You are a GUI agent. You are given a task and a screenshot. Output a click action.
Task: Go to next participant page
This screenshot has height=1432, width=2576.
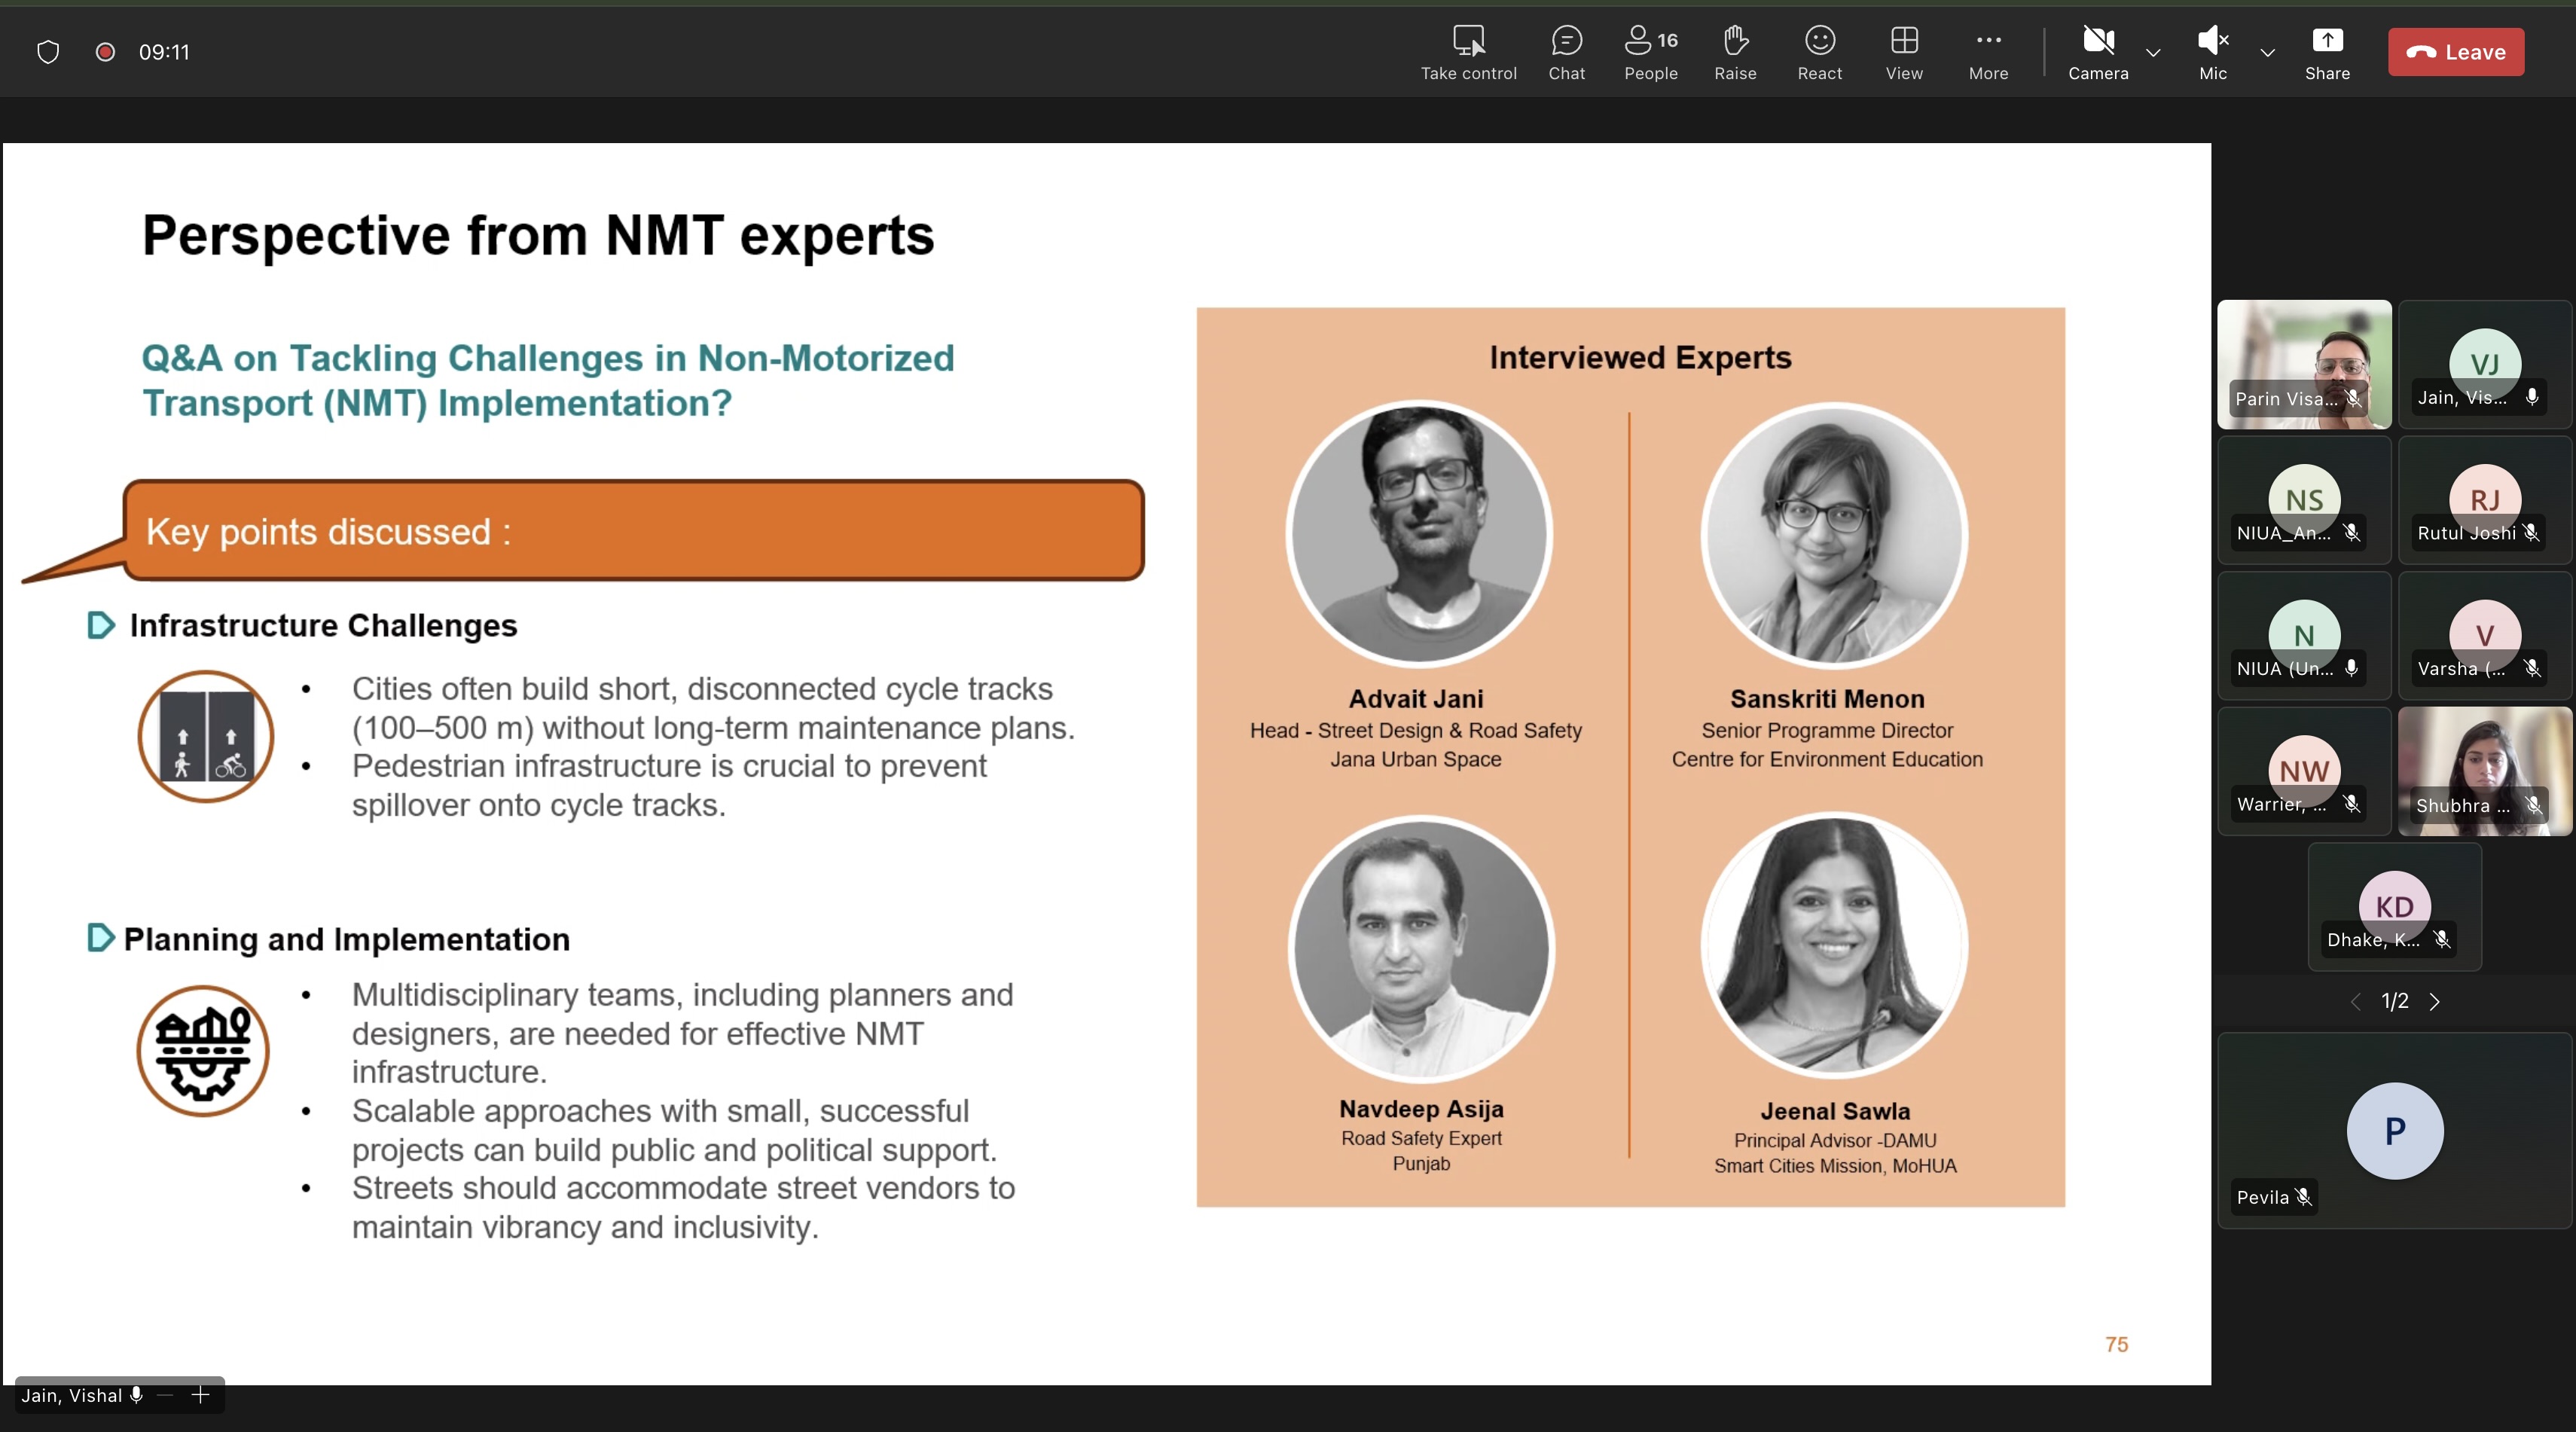[2434, 1002]
